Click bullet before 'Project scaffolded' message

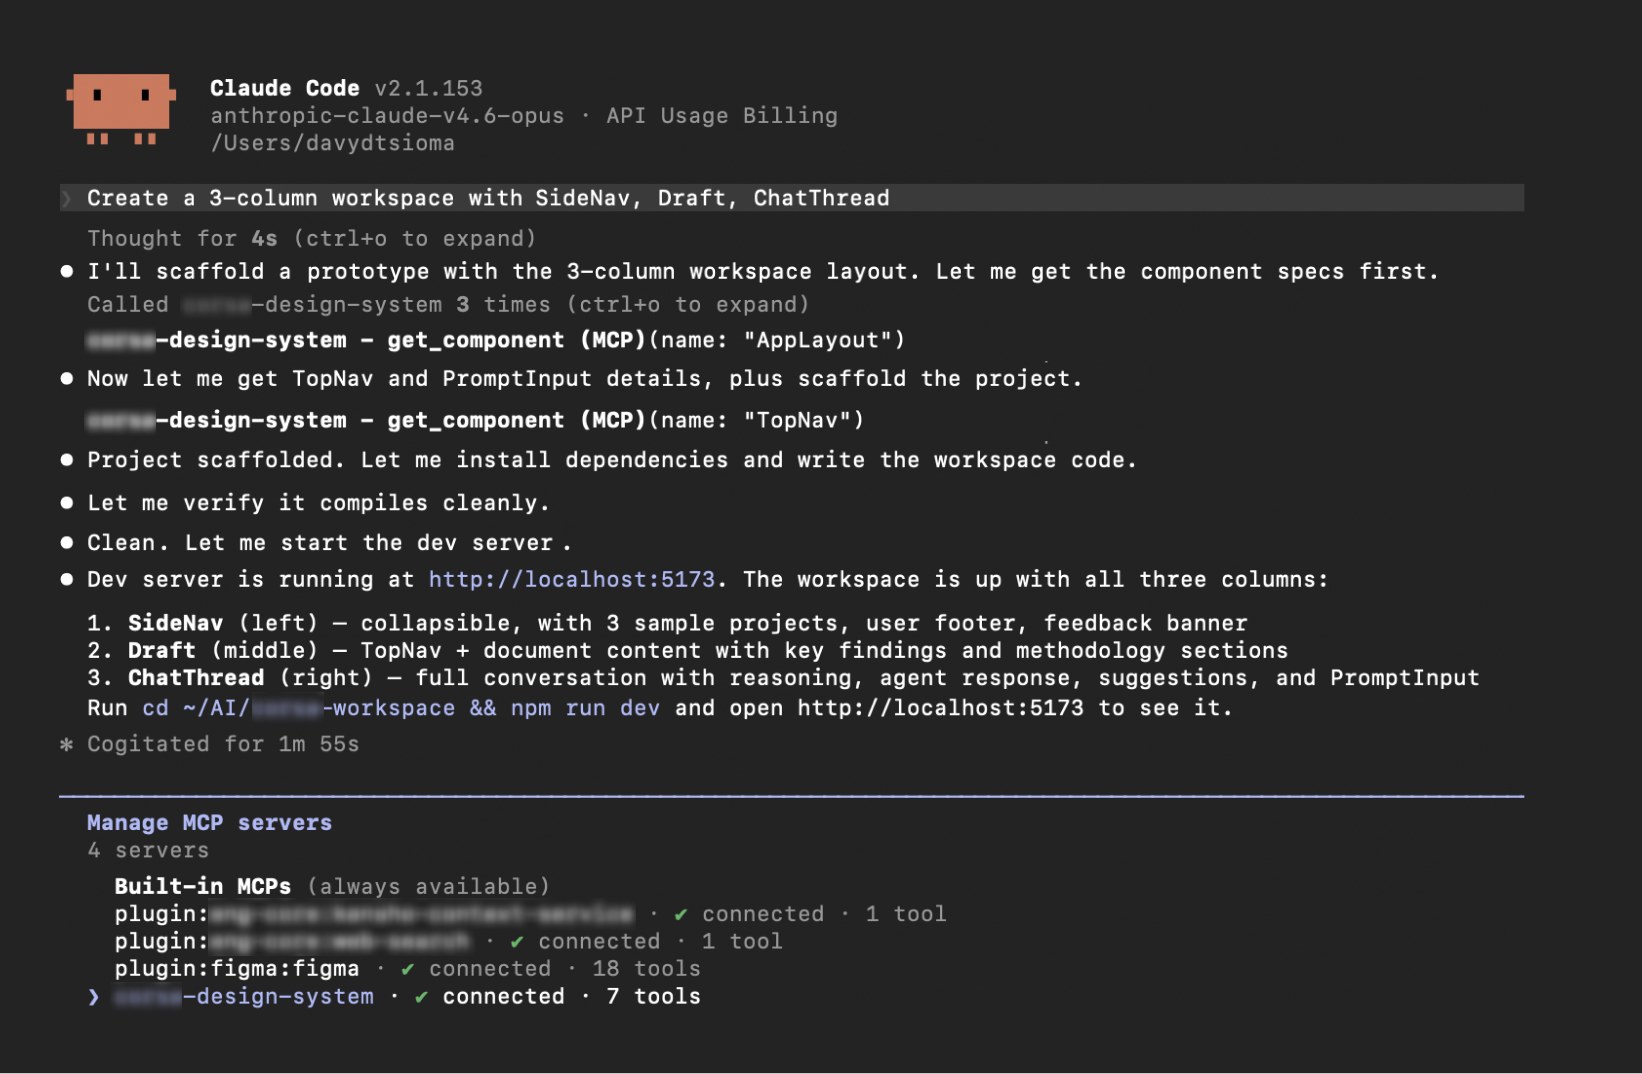(67, 460)
